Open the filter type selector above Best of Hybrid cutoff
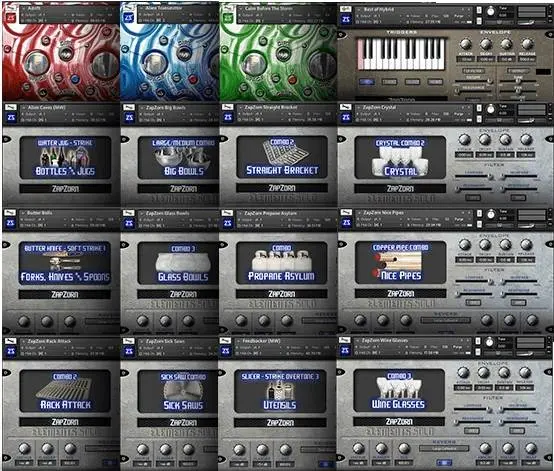Image resolution: width=554 pixels, height=471 pixels. click(473, 71)
